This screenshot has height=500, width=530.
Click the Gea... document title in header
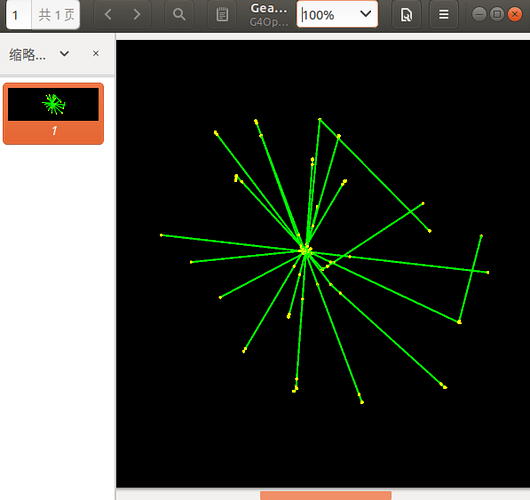pyautogui.click(x=269, y=8)
